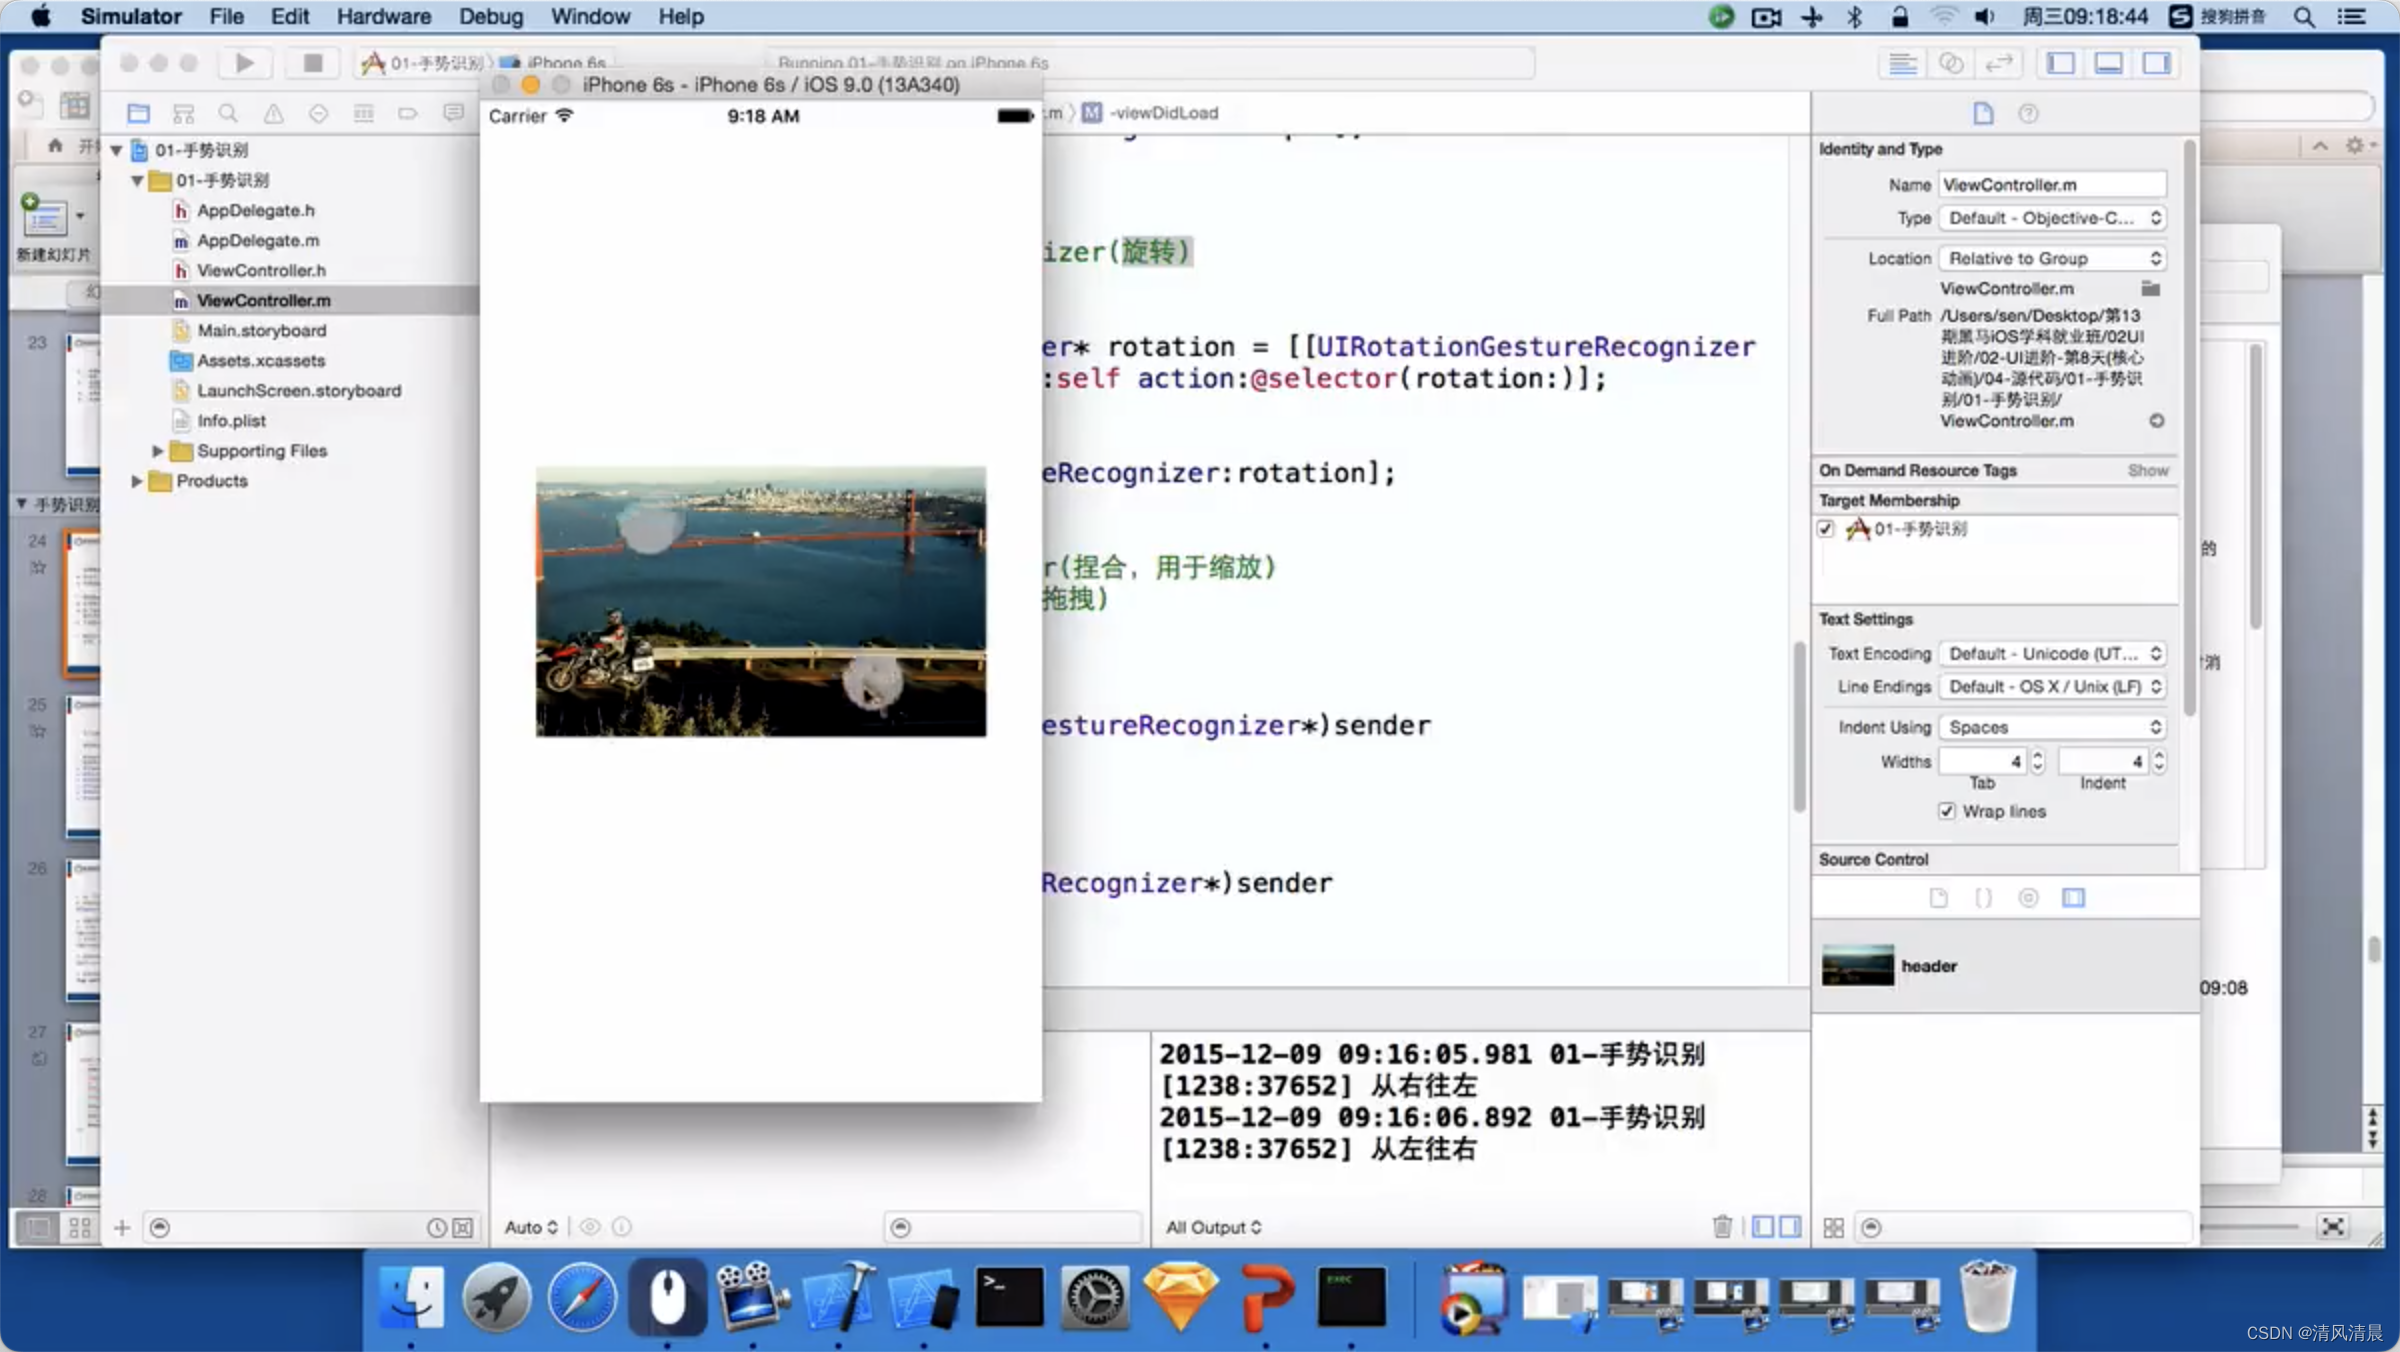The height and width of the screenshot is (1352, 2400).
Task: Toggle the Variables view pane button
Action: click(1763, 1226)
